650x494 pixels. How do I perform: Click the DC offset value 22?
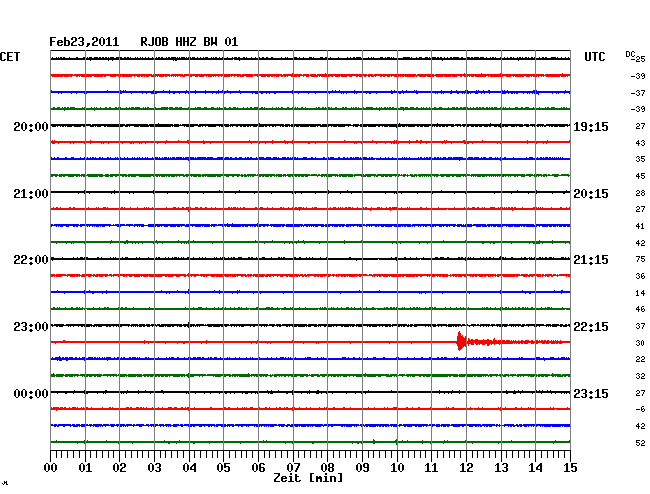click(640, 359)
